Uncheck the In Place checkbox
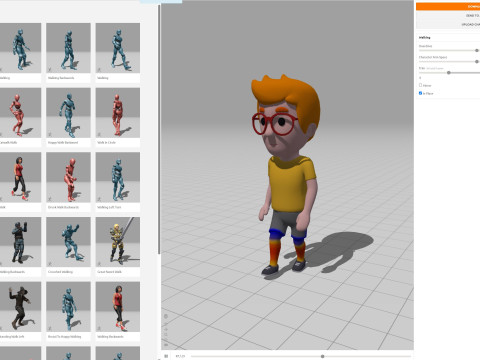This screenshot has width=480, height=360. coord(420,93)
